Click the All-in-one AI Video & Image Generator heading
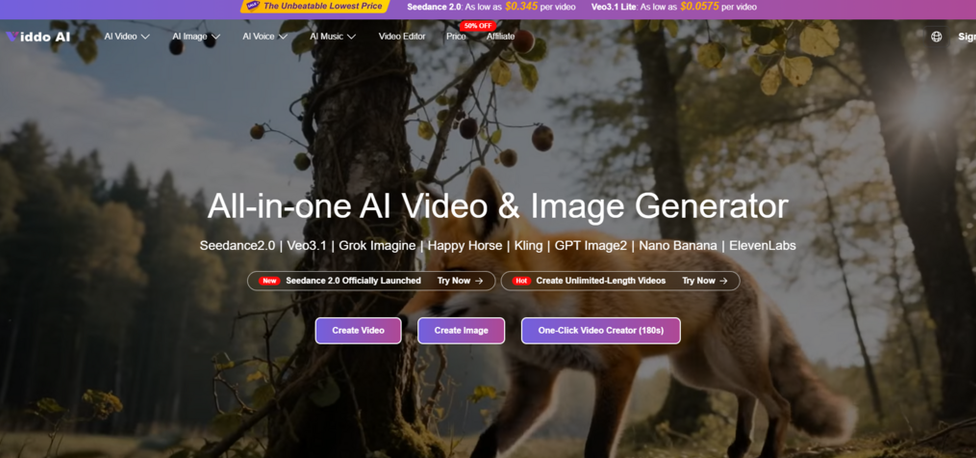 point(498,207)
